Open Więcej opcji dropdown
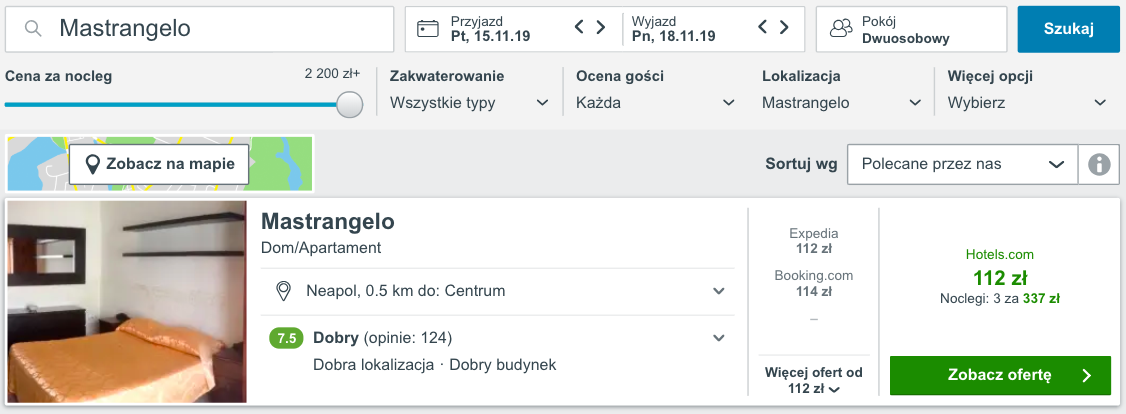Image resolution: width=1126 pixels, height=414 pixels. click(x=1027, y=102)
